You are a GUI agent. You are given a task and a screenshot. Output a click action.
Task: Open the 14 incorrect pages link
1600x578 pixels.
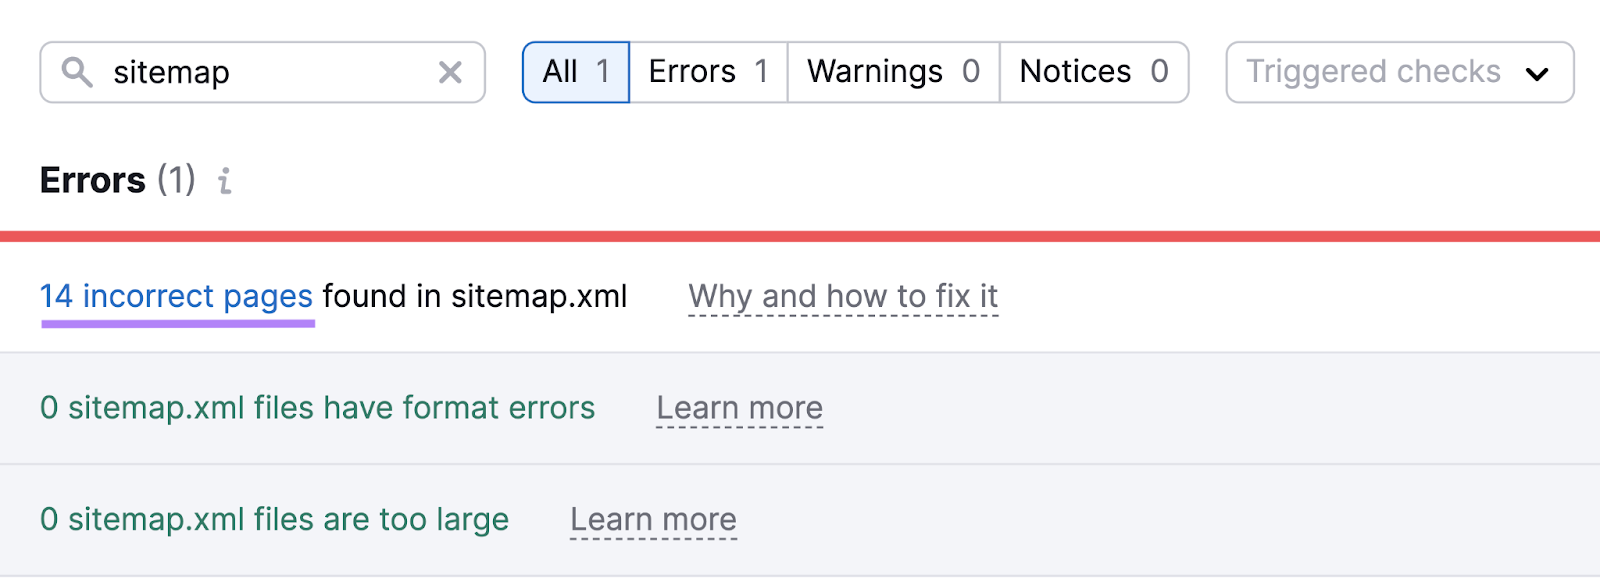click(176, 296)
